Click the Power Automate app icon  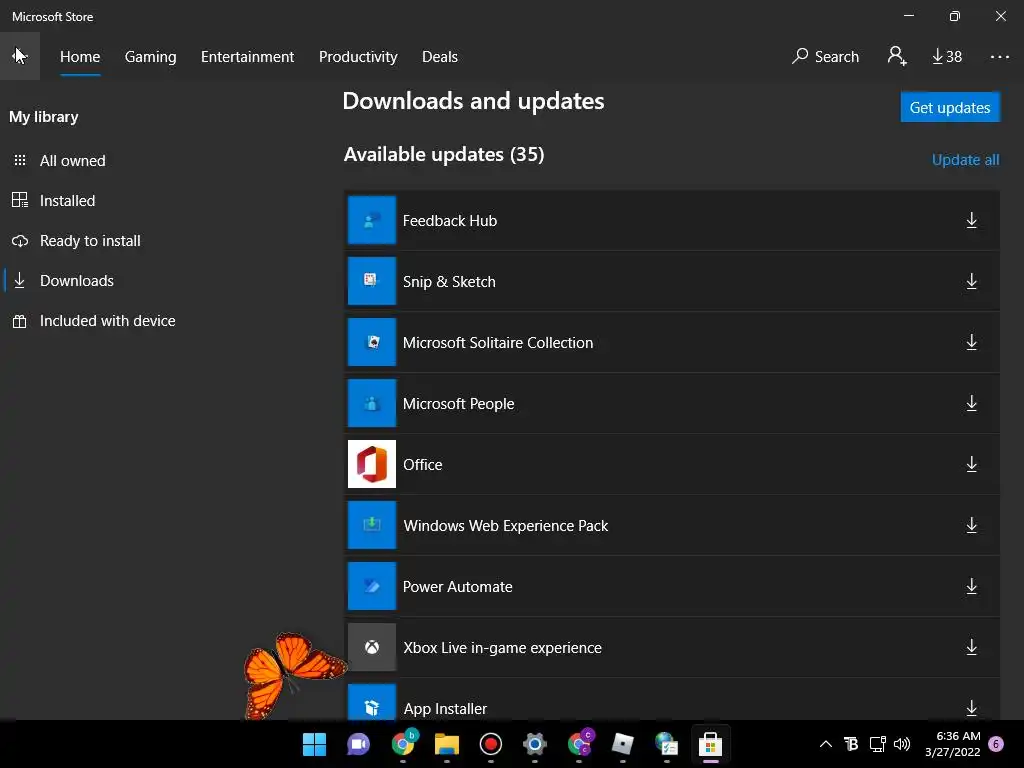372,586
